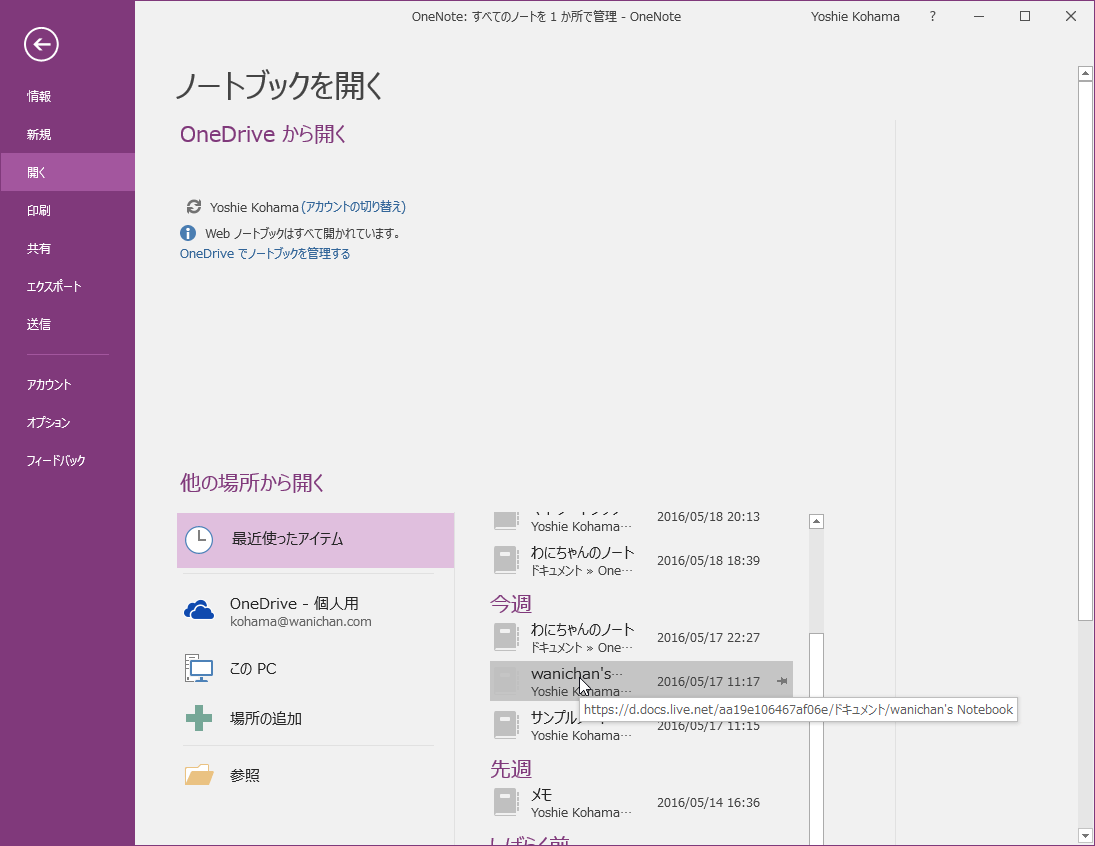Click the main page scrollbar thumb
Image resolution: width=1095 pixels, height=846 pixels.
[x=1085, y=350]
